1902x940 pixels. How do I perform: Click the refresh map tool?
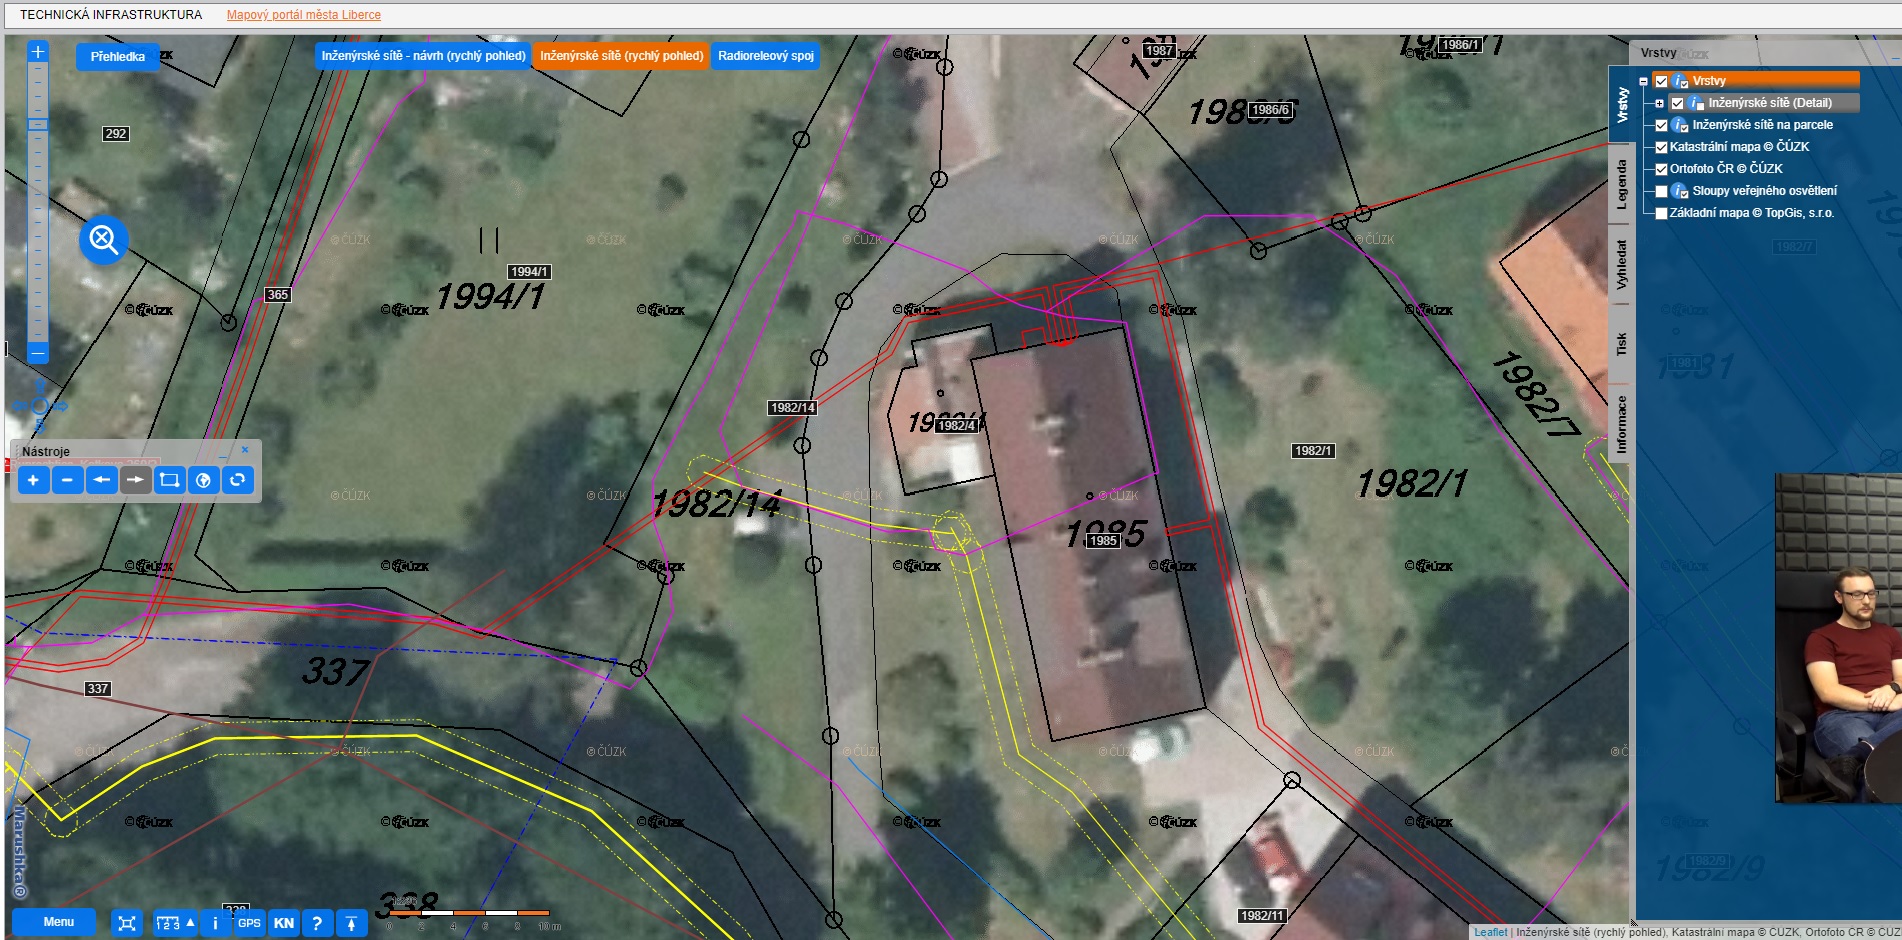[237, 480]
